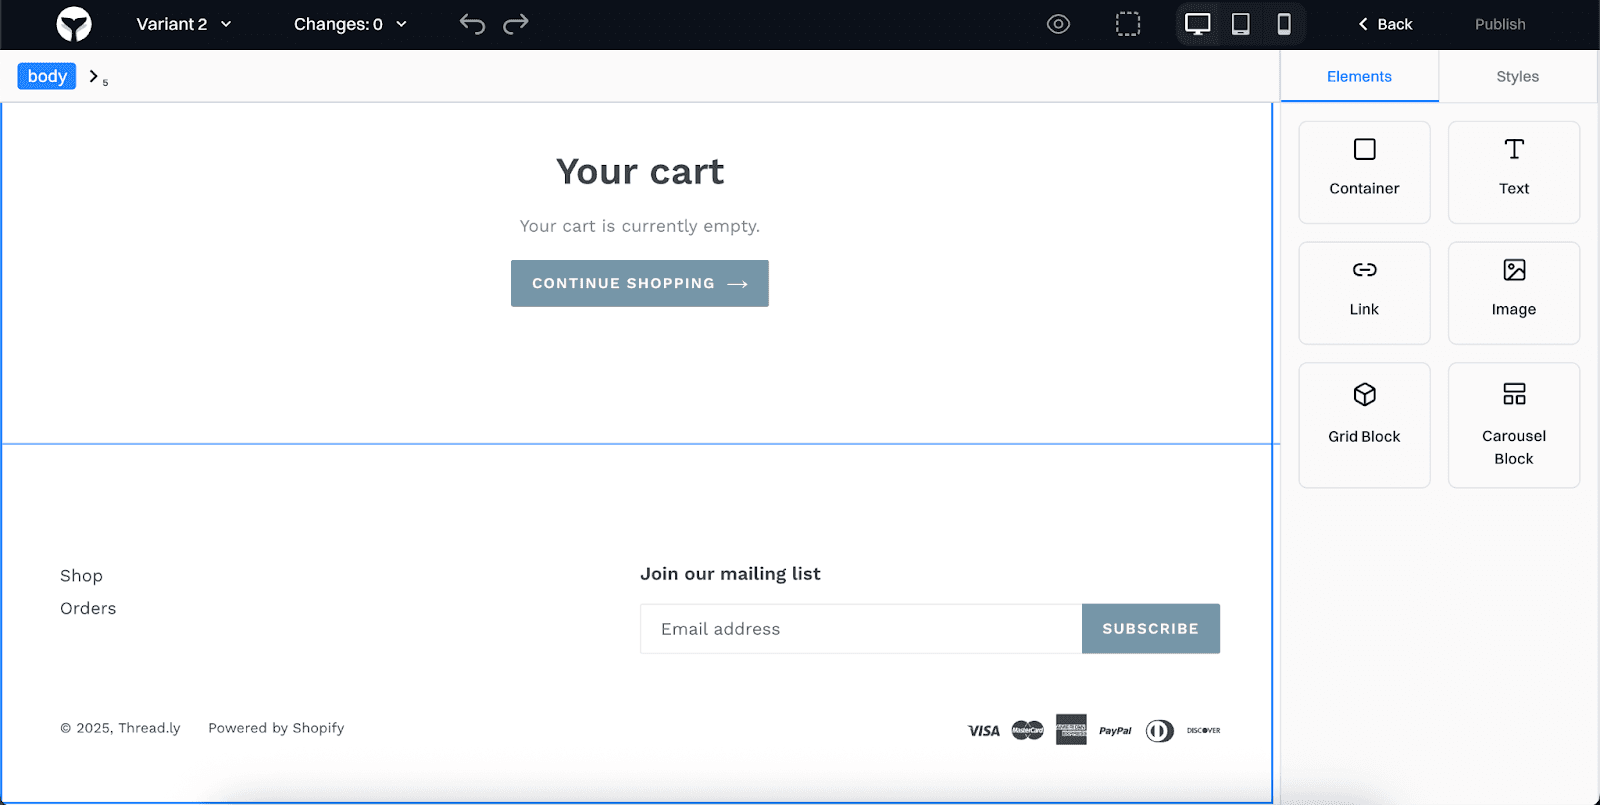1600x805 pixels.
Task: Click the app logo in top-left
Action: point(74,24)
